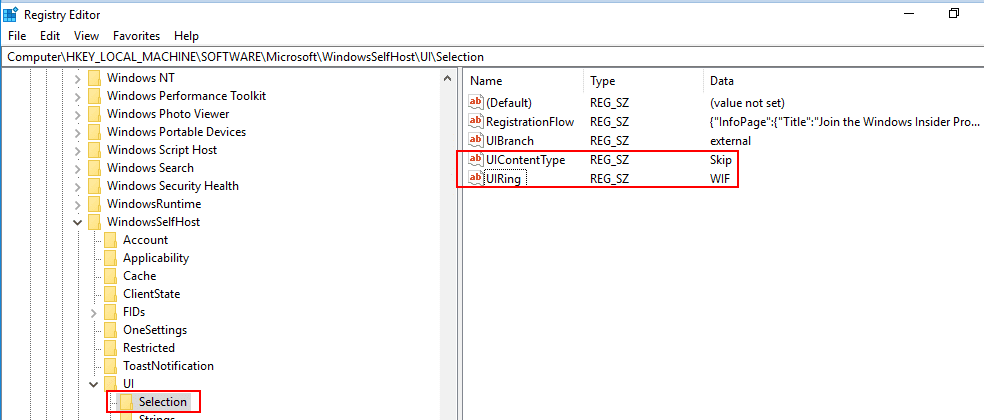Select the Windows Photo Viewer folder icon
The height and width of the screenshot is (420, 984).
click(94, 114)
